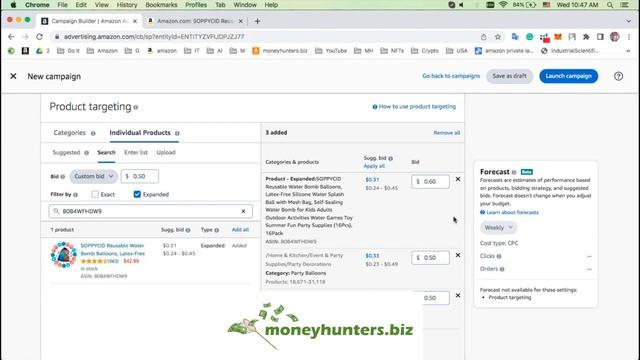
Task: Click SOPPYCID Reusable Water product title link
Action: pos(113,249)
